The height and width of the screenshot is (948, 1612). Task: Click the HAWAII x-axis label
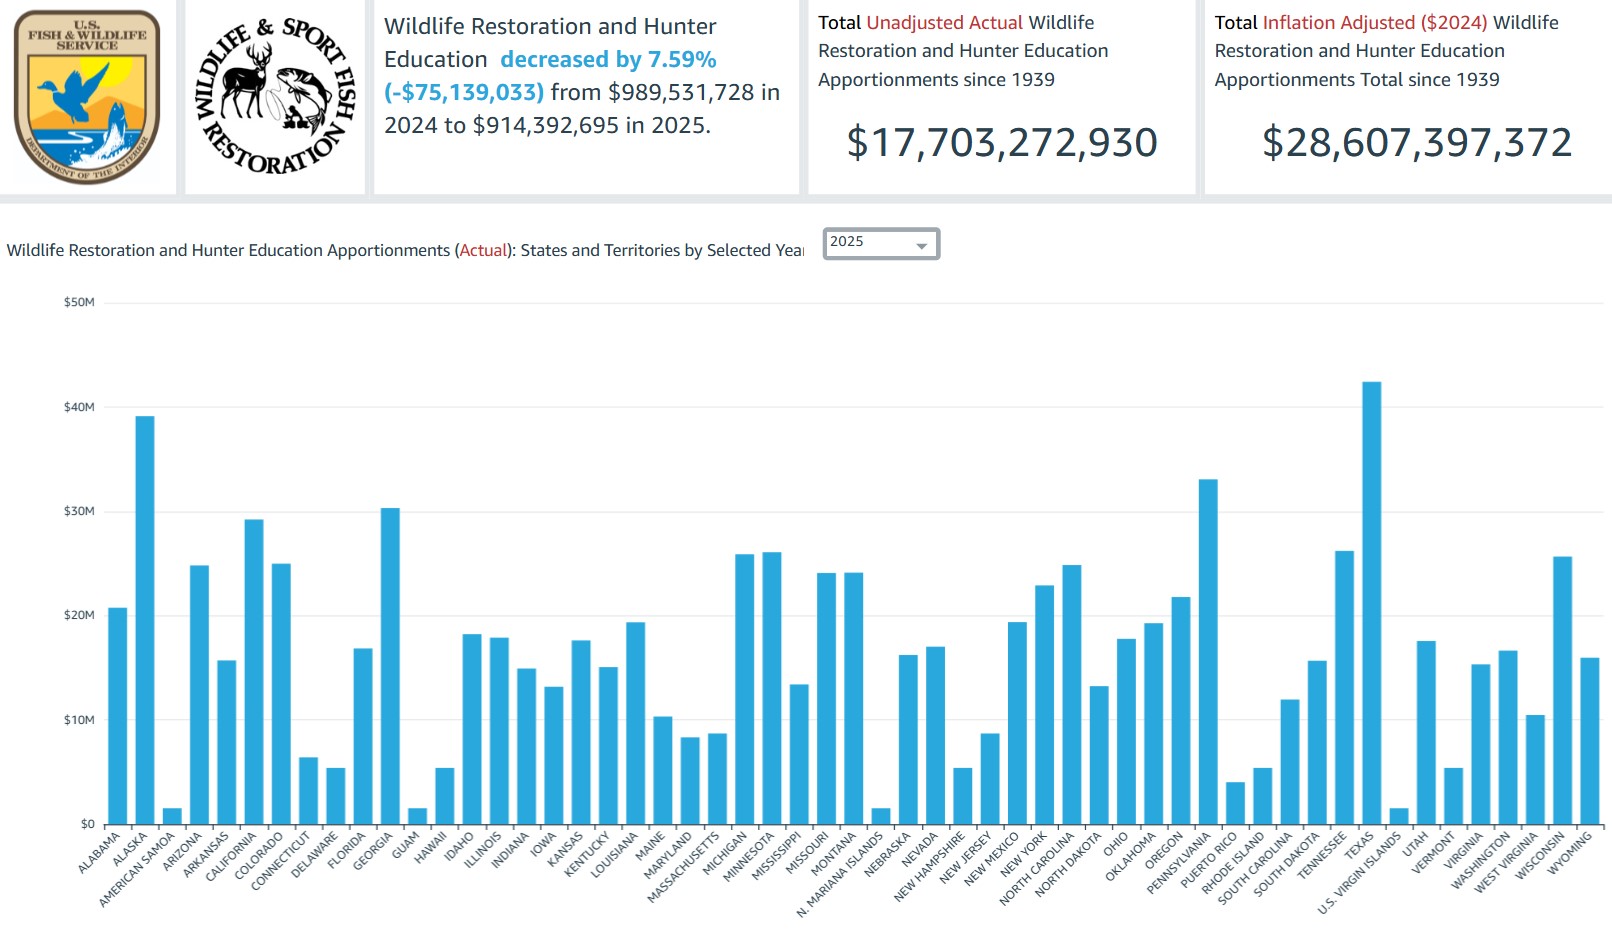click(x=431, y=847)
